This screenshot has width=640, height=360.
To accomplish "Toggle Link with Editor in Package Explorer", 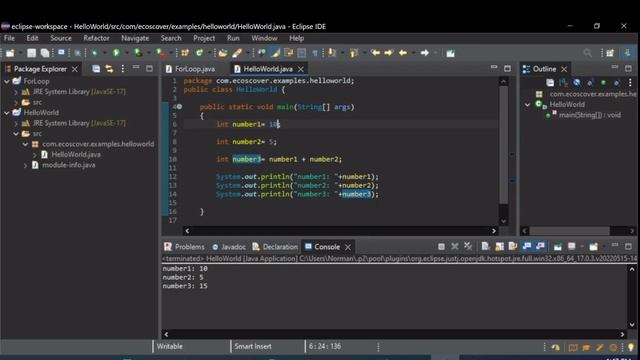I will pyautogui.click(x=109, y=69).
